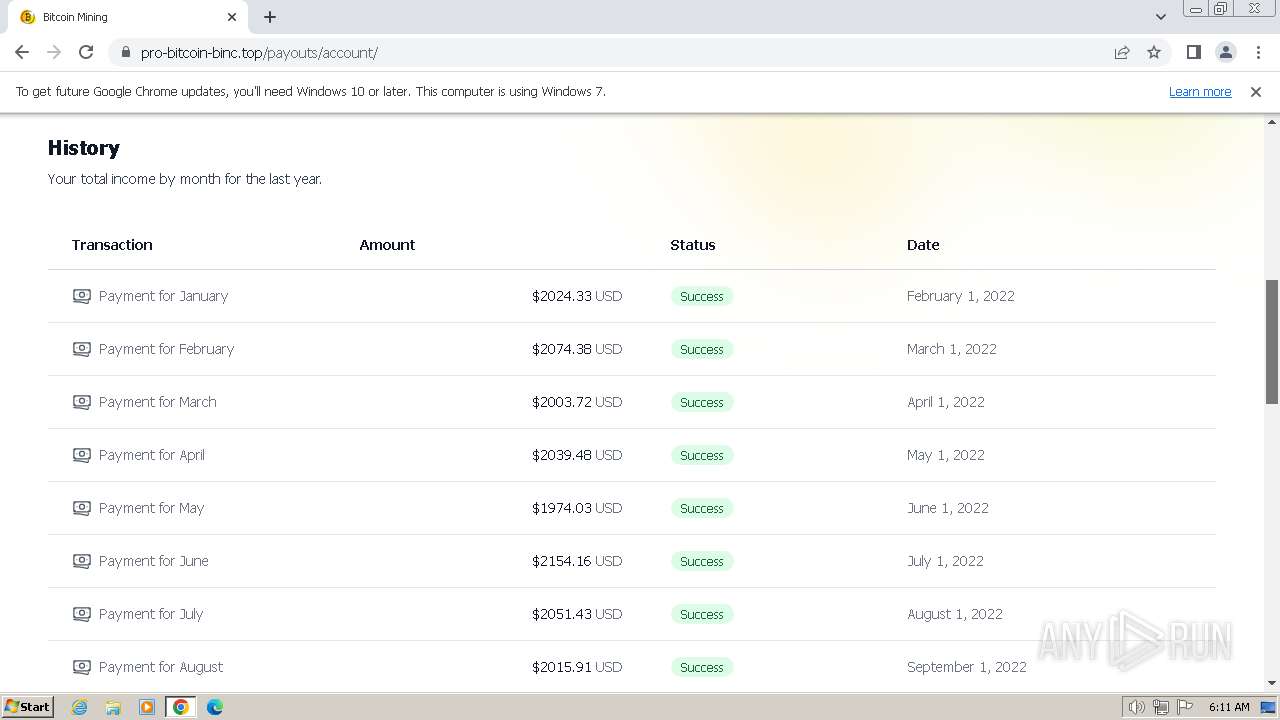The image size is (1280, 720).
Task: Select the $2024.33 USD amount
Action: click(577, 296)
